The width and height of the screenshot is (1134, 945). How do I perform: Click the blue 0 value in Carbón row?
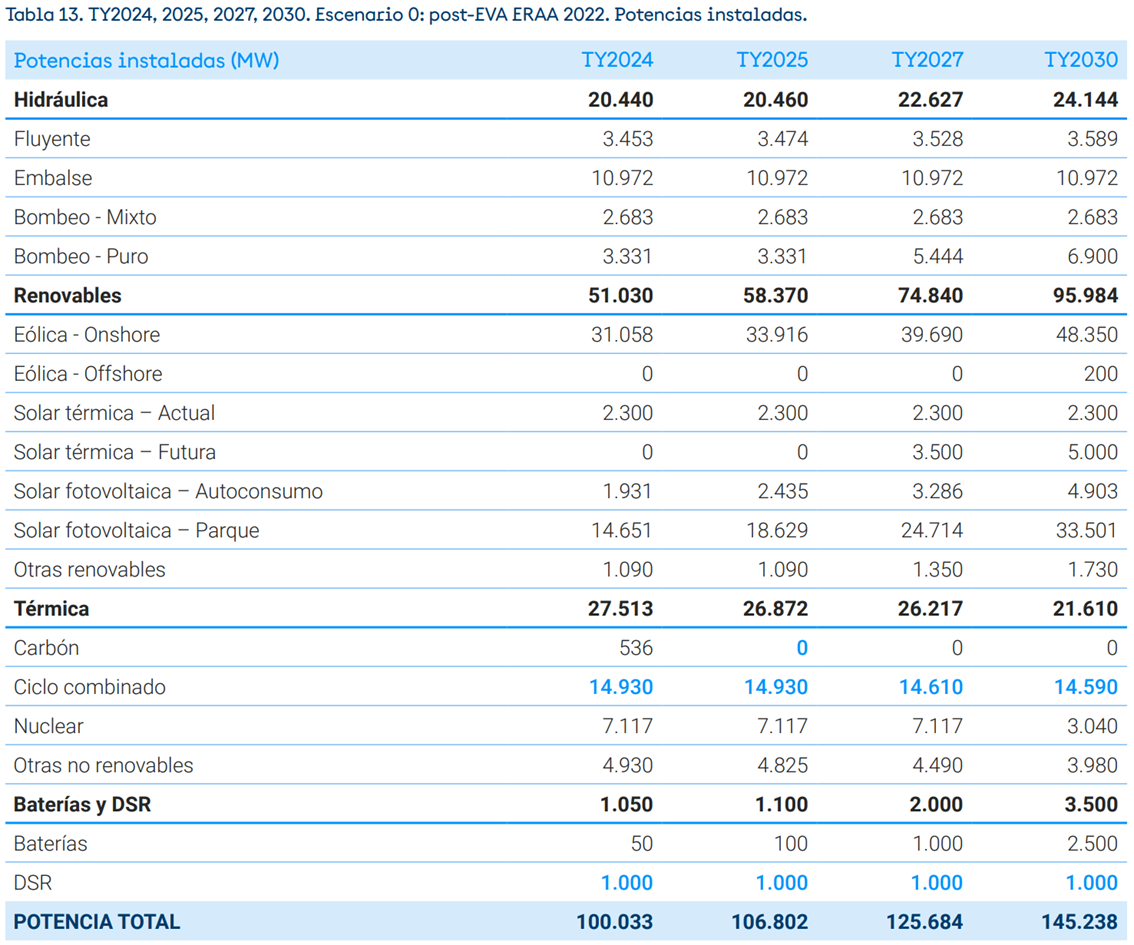[801, 648]
